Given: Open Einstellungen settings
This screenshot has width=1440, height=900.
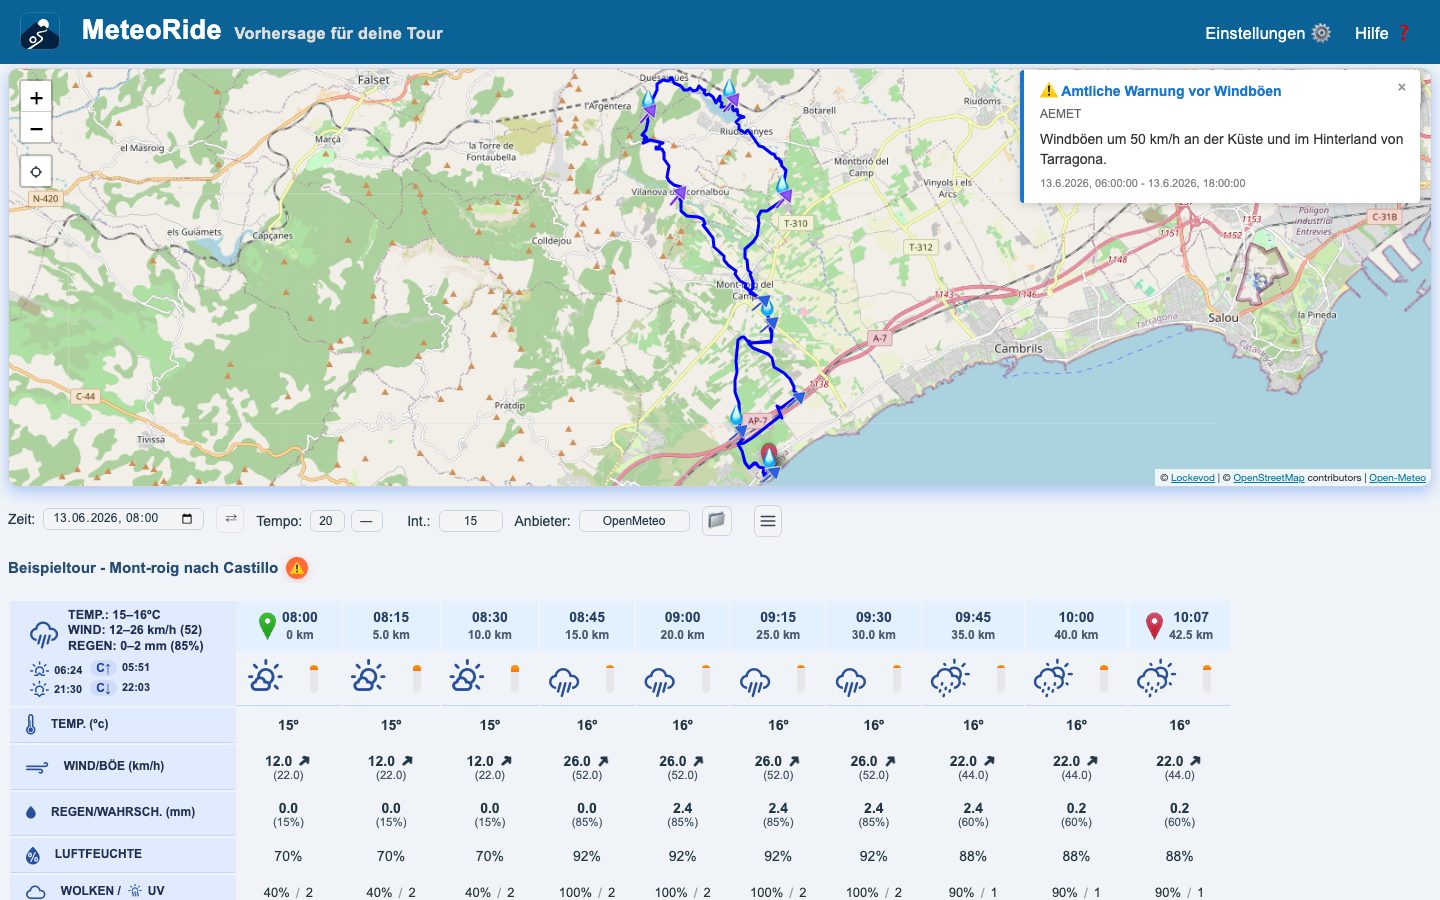Looking at the screenshot, I should 1267,33.
